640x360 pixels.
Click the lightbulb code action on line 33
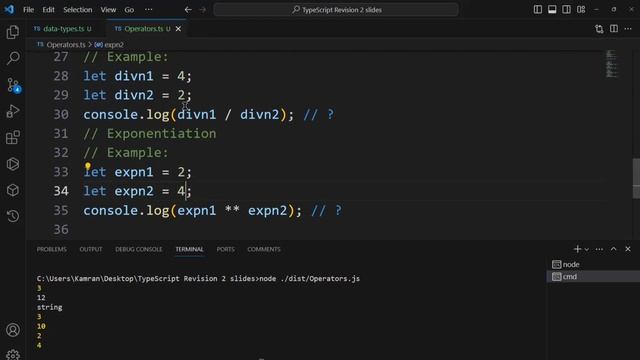(88, 166)
